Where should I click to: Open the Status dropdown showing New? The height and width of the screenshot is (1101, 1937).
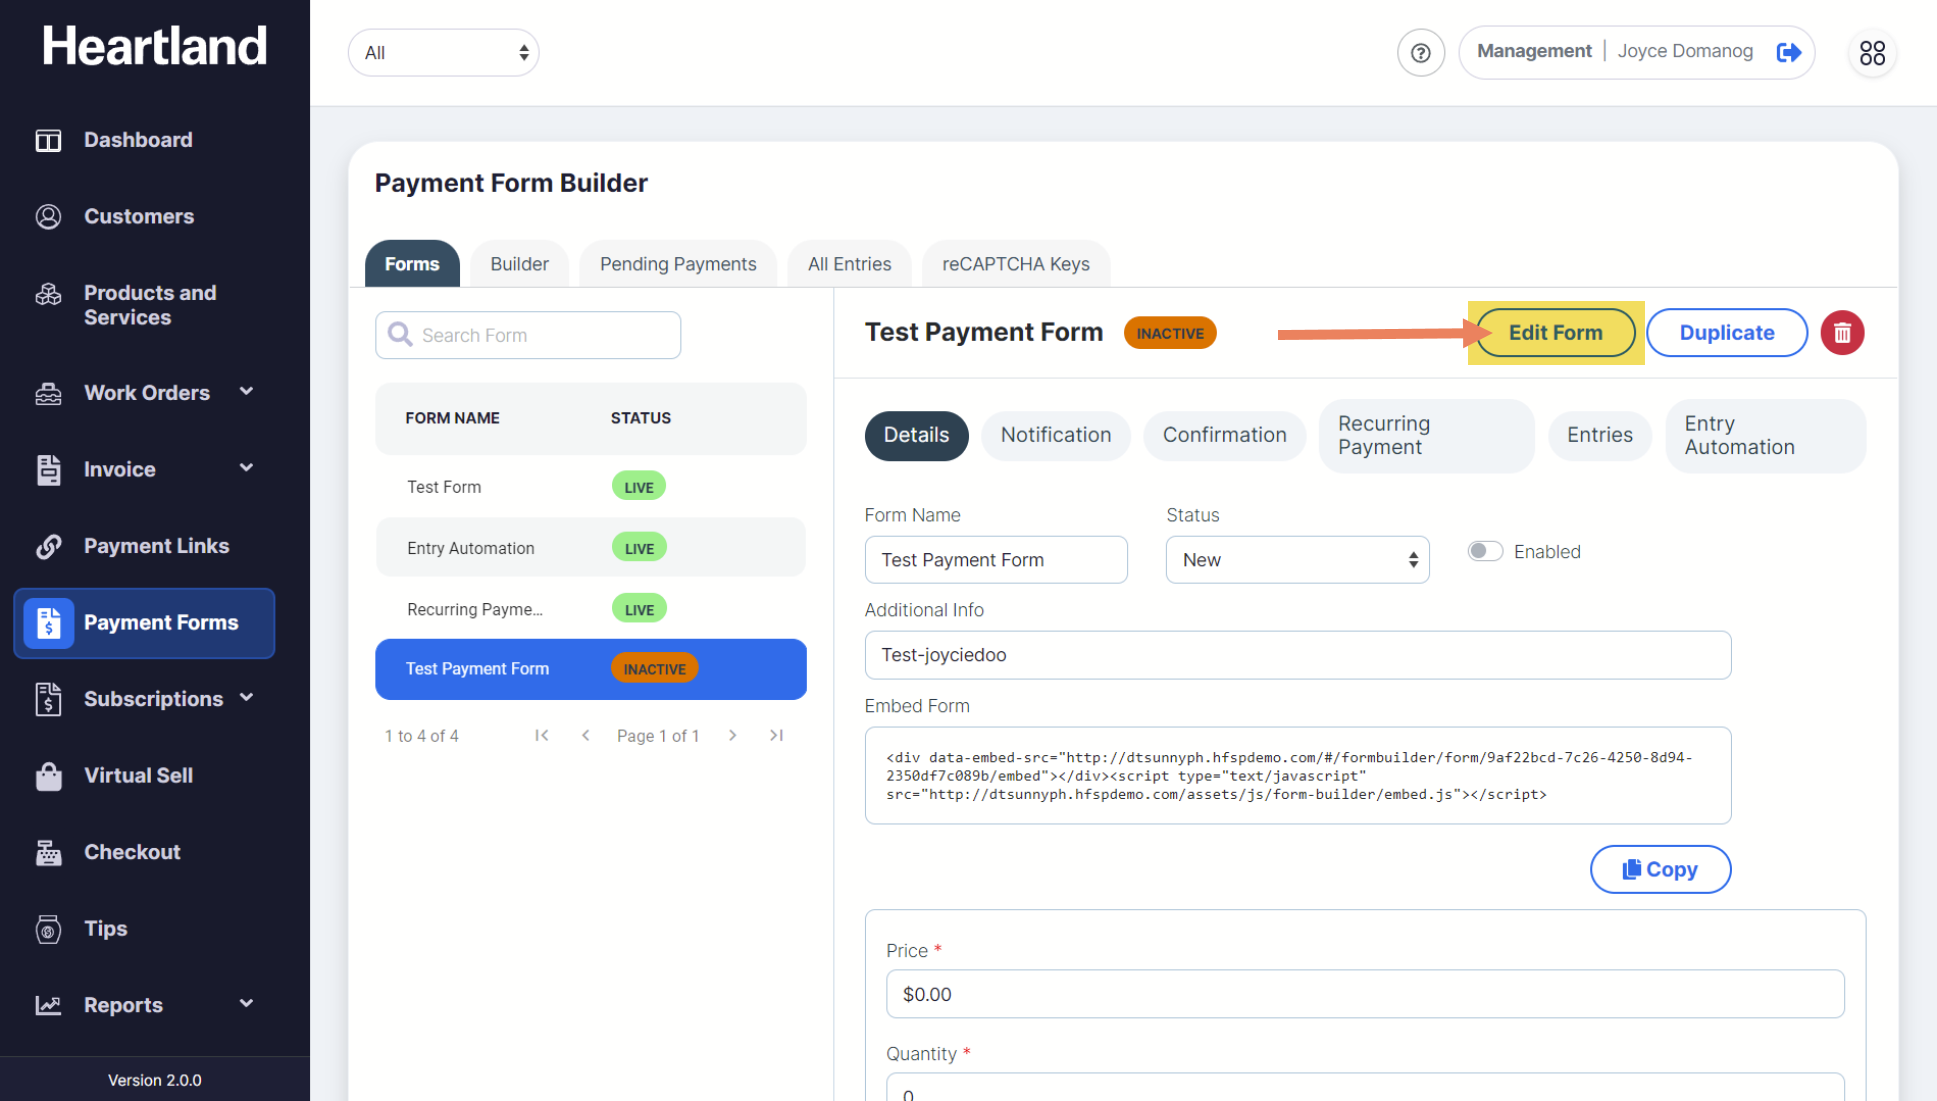coord(1297,560)
